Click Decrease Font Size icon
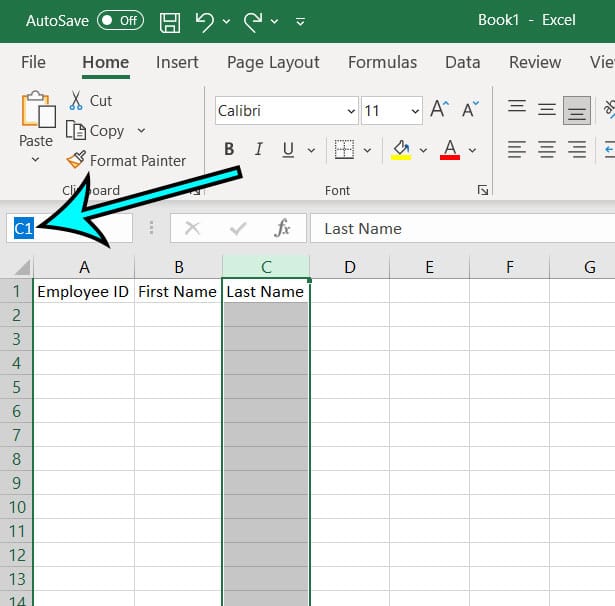Image resolution: width=615 pixels, height=606 pixels. pyautogui.click(x=470, y=109)
